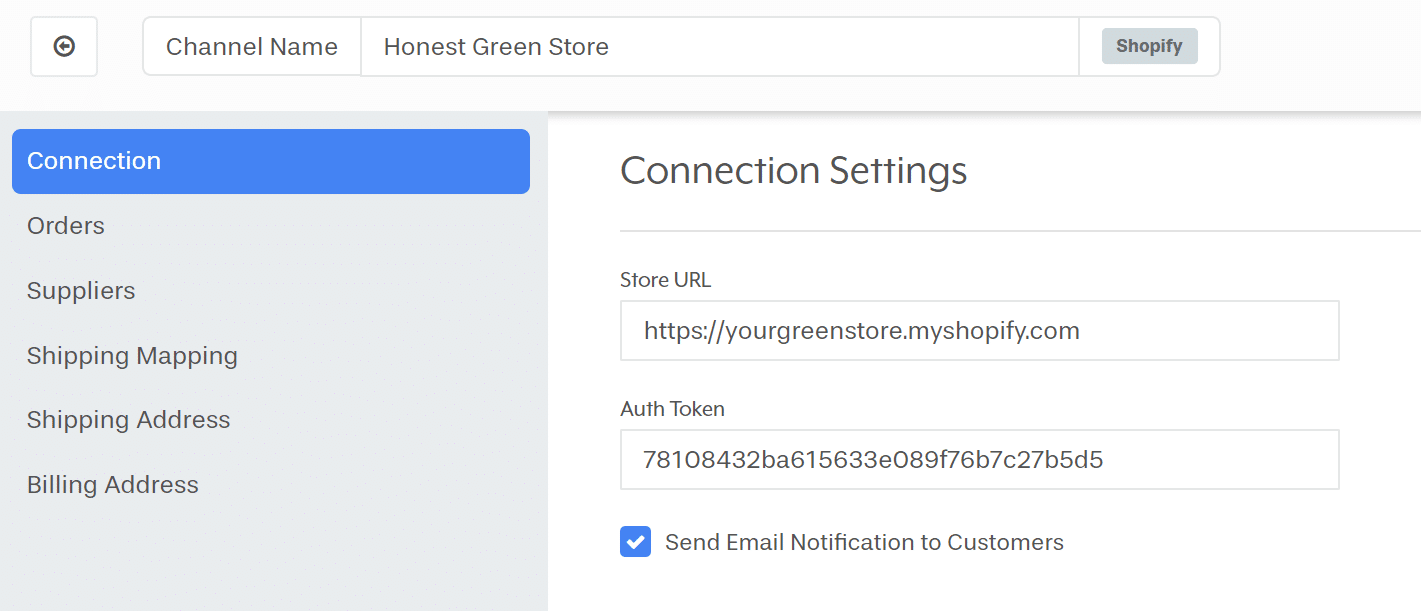Viewport: 1421px width, 611px height.
Task: Click the Shopify platform badge
Action: pyautogui.click(x=1149, y=46)
